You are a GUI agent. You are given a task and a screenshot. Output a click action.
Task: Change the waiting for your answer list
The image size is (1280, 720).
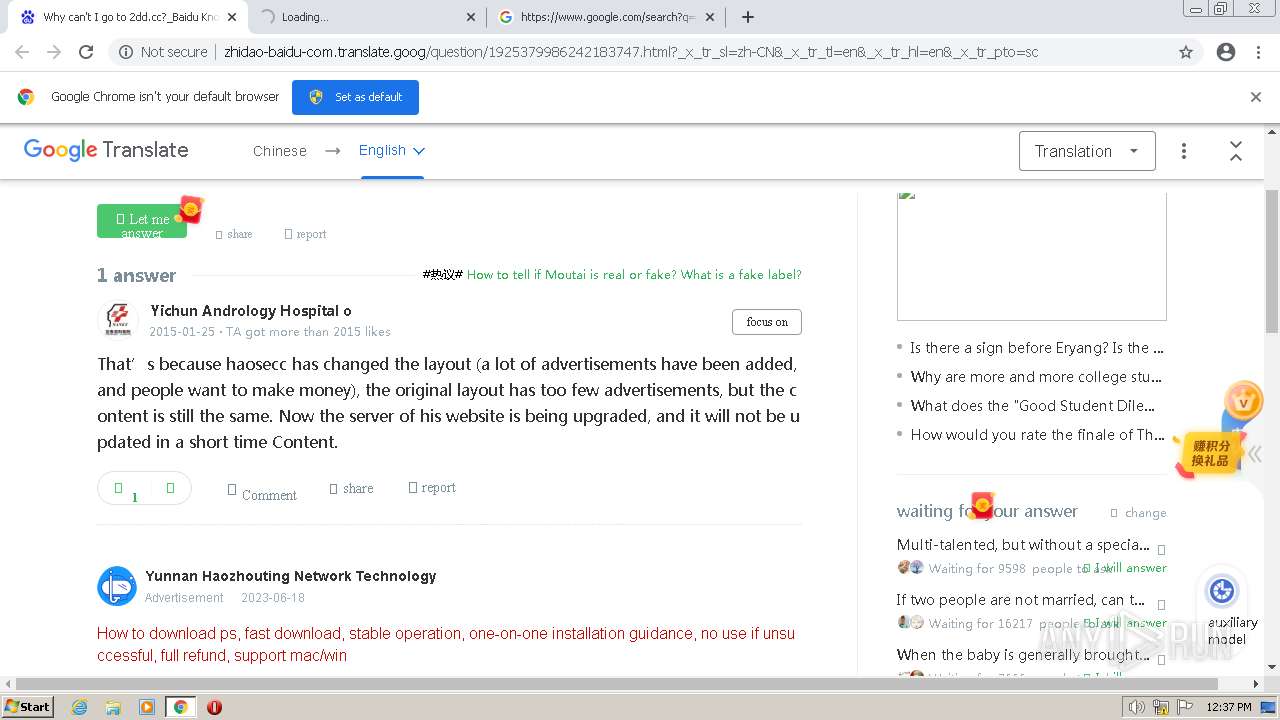point(1138,512)
